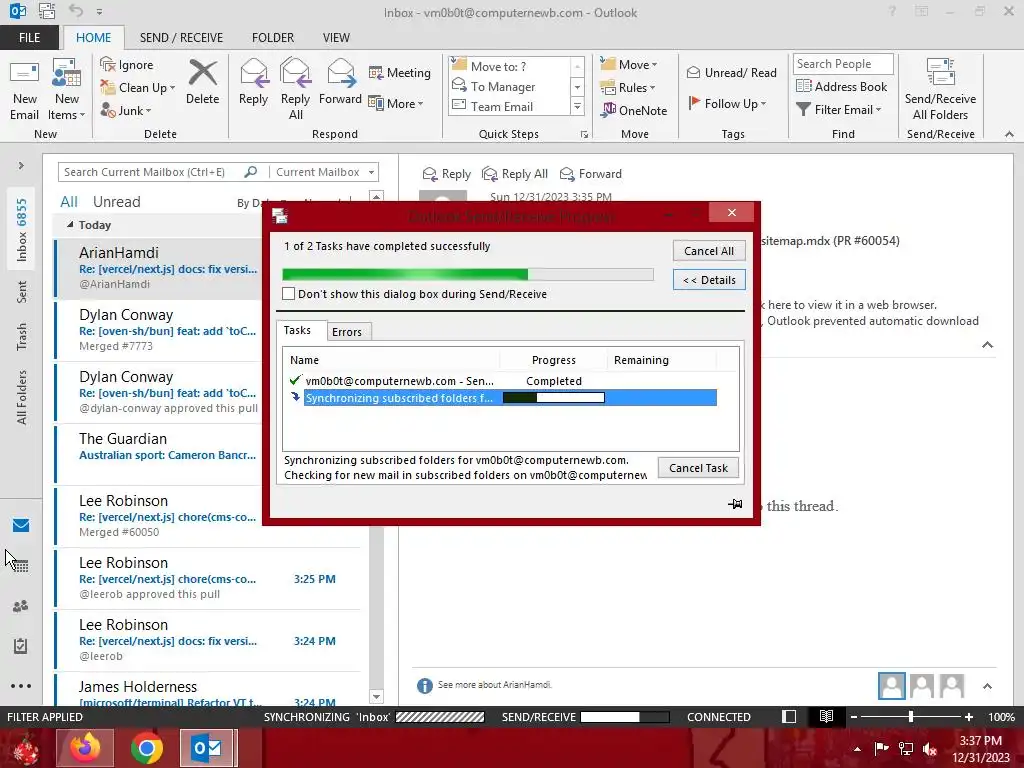The width and height of the screenshot is (1024, 768).
Task: Open the New Items menu
Action: [67, 91]
